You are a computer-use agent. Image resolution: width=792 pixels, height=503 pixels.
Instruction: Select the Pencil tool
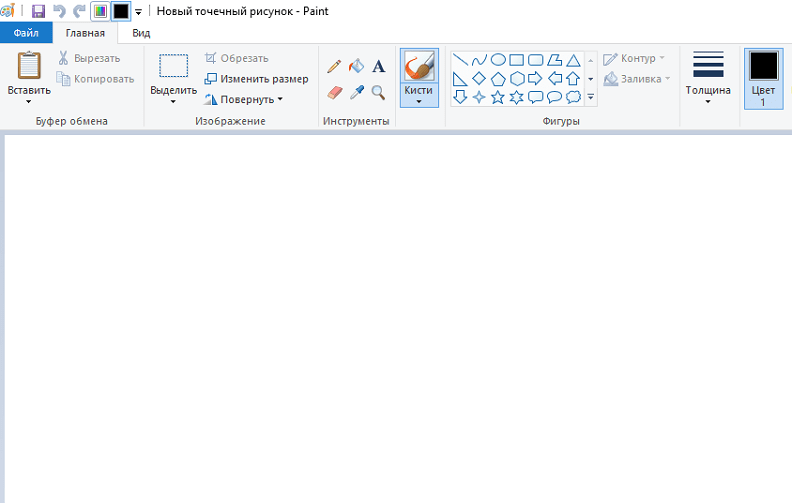[334, 67]
